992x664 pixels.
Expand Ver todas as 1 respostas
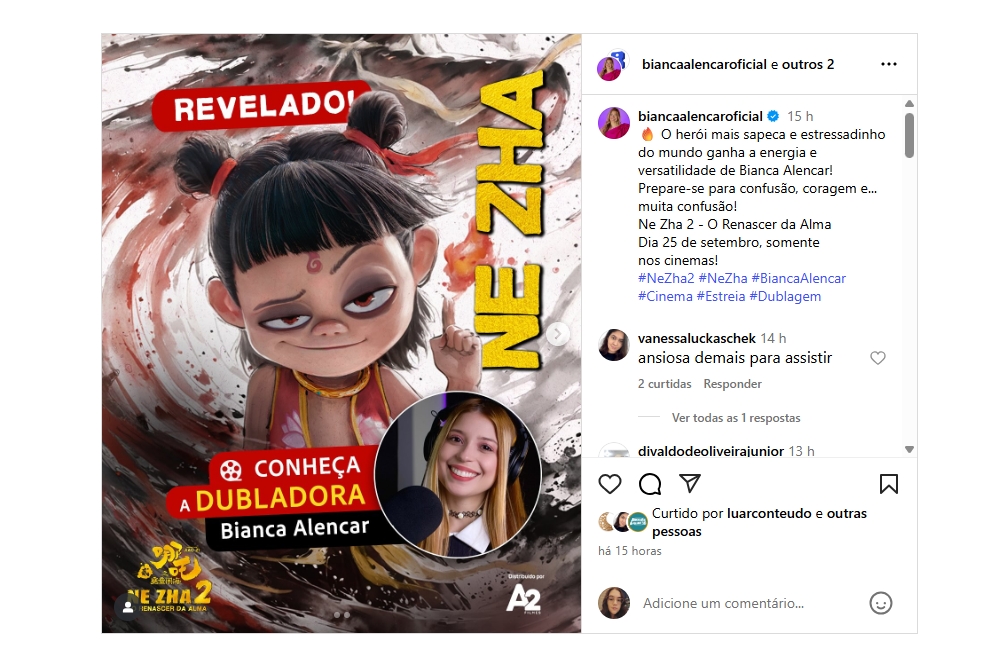click(x=736, y=418)
